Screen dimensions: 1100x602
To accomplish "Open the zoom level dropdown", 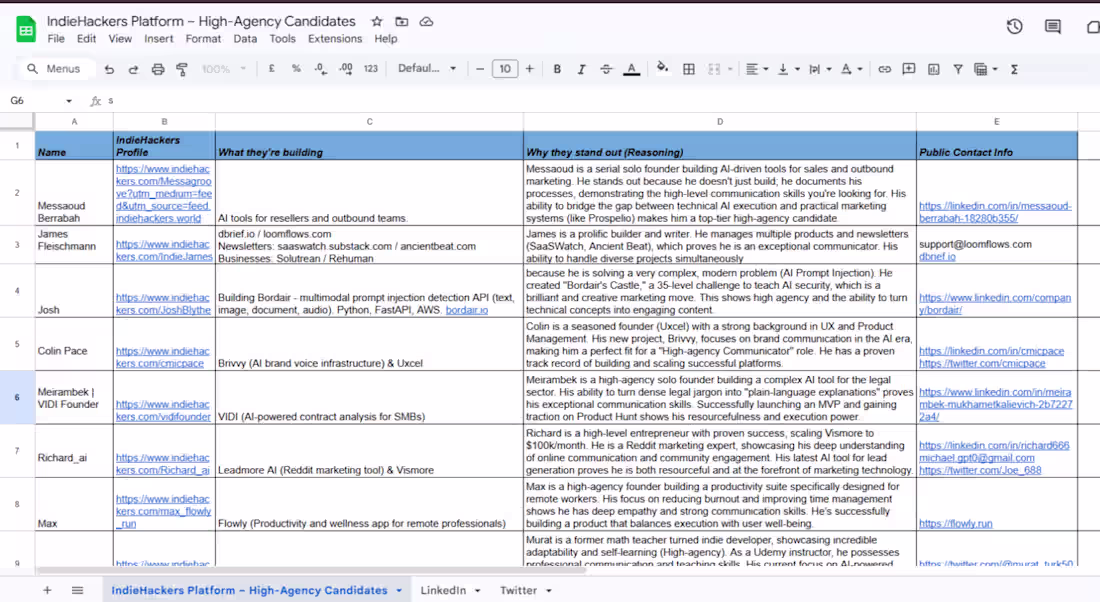I will pyautogui.click(x=224, y=69).
